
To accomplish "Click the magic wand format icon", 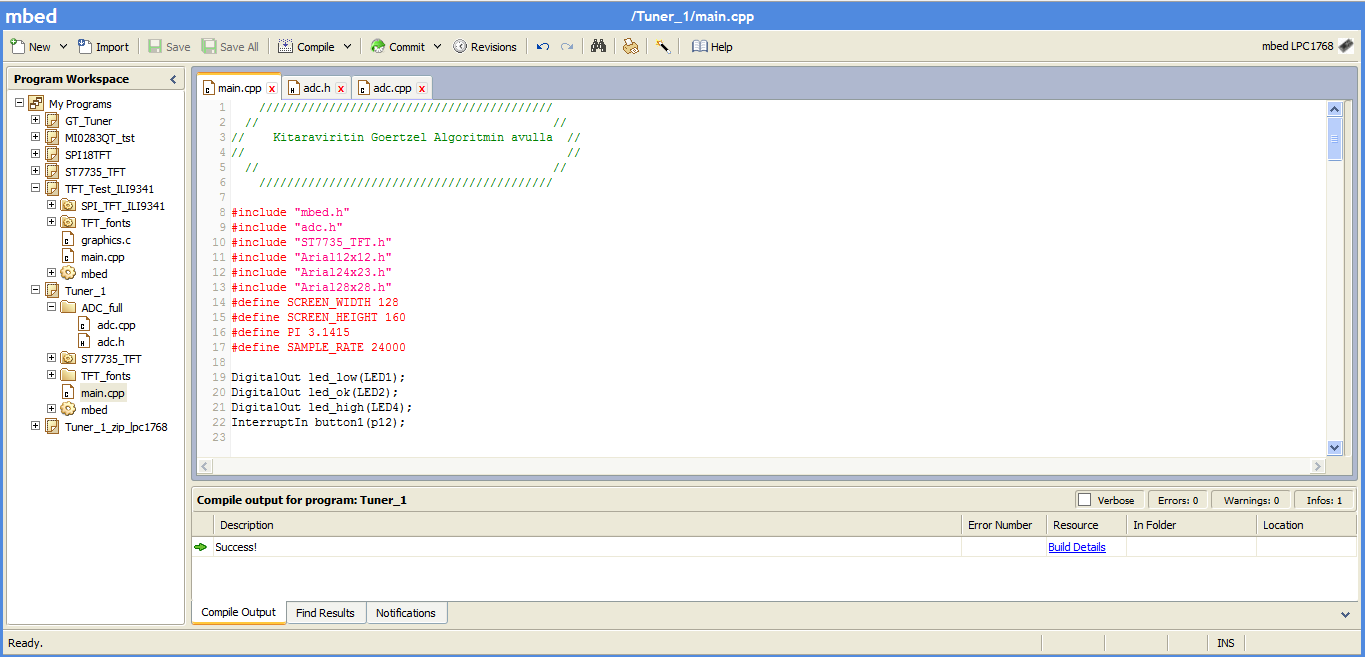I will (x=662, y=46).
